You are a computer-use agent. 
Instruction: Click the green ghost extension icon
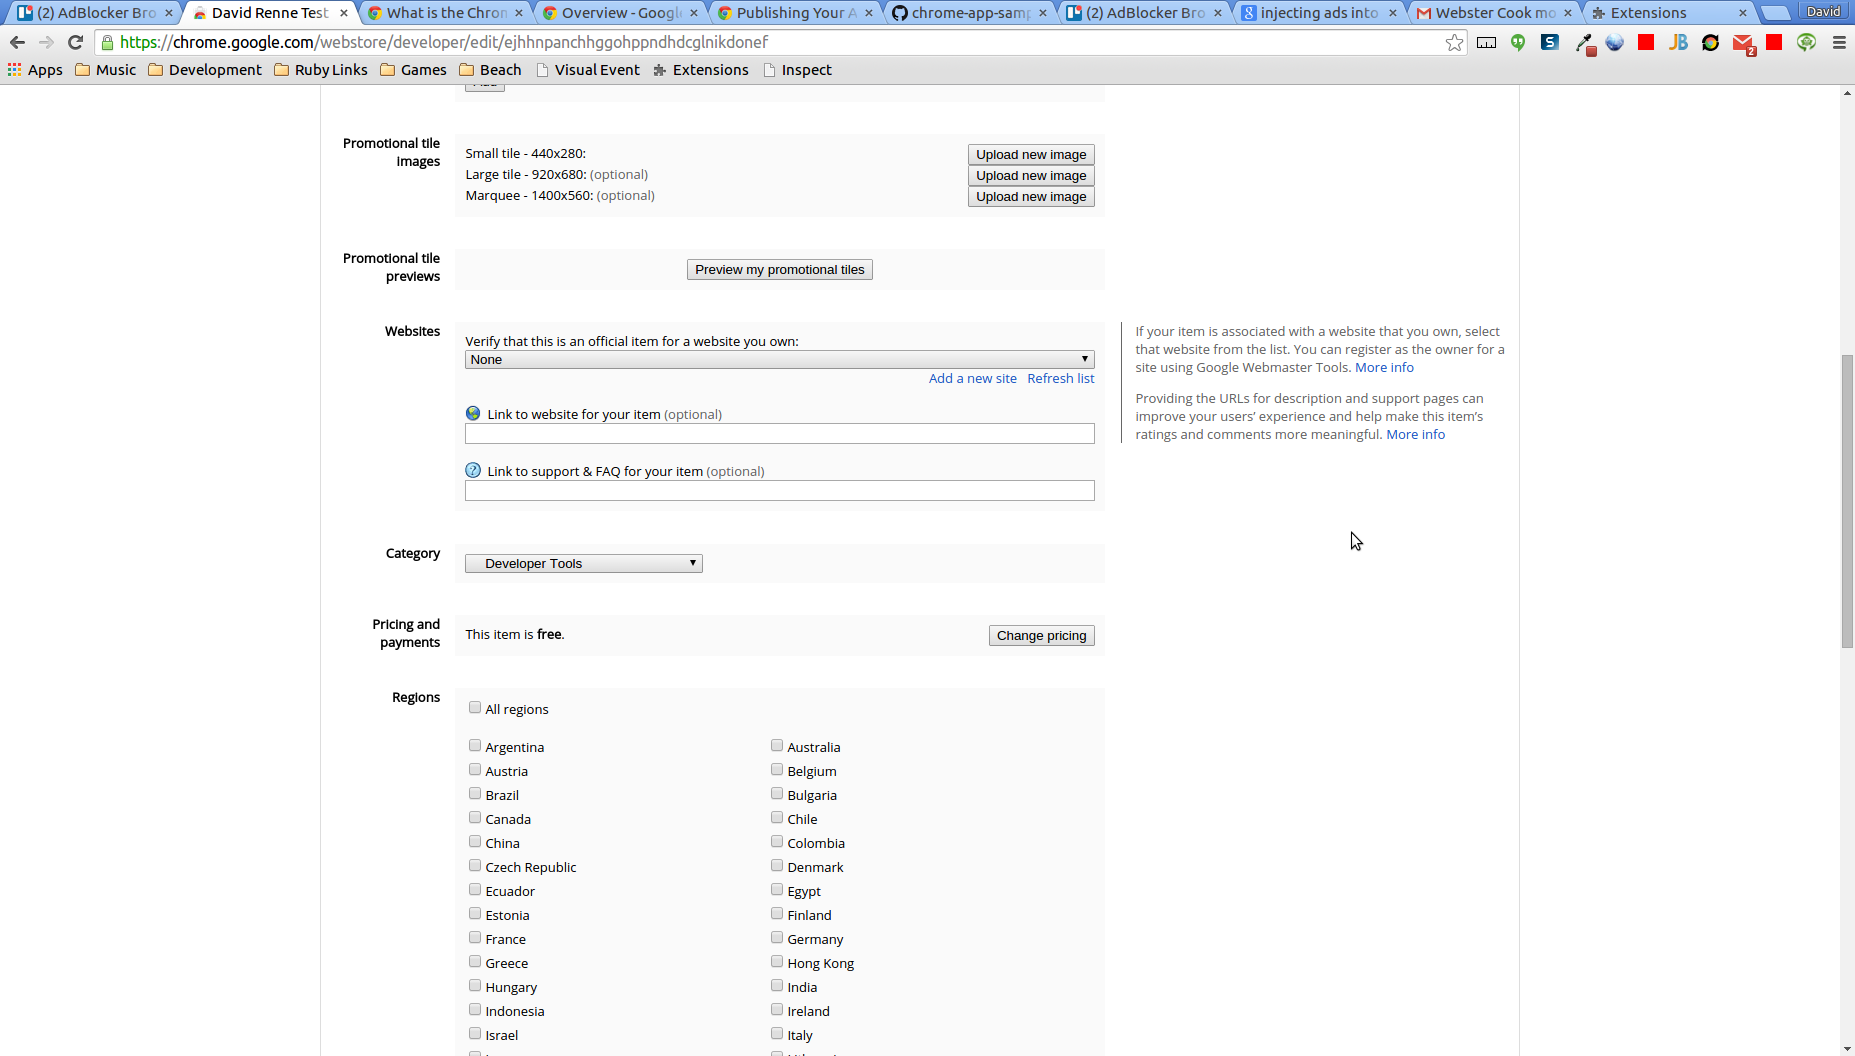tap(1806, 42)
